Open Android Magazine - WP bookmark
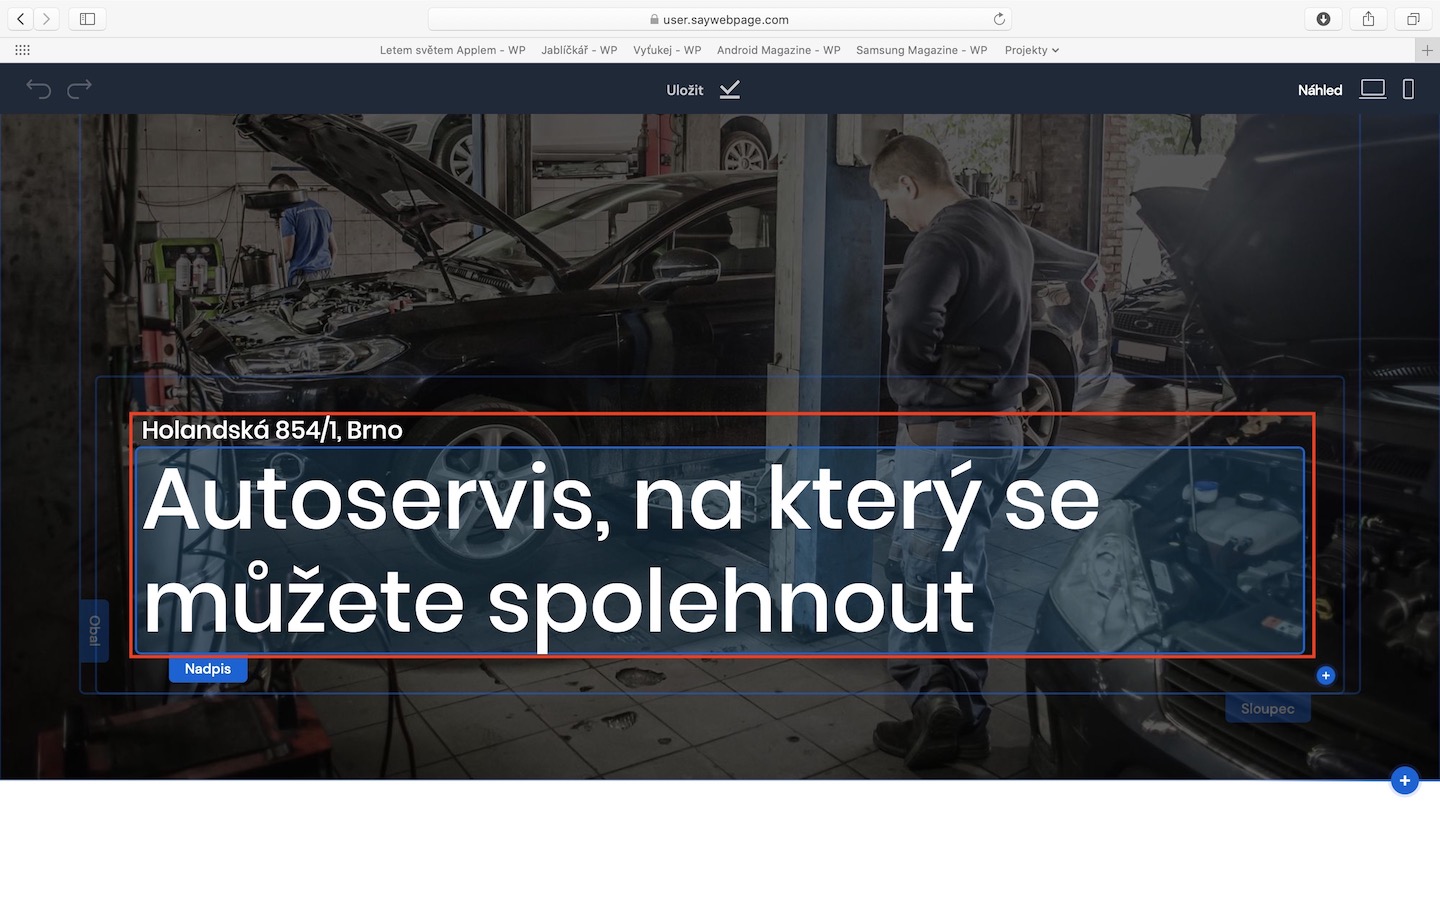Screen dimensions: 1440x900 coord(778,50)
